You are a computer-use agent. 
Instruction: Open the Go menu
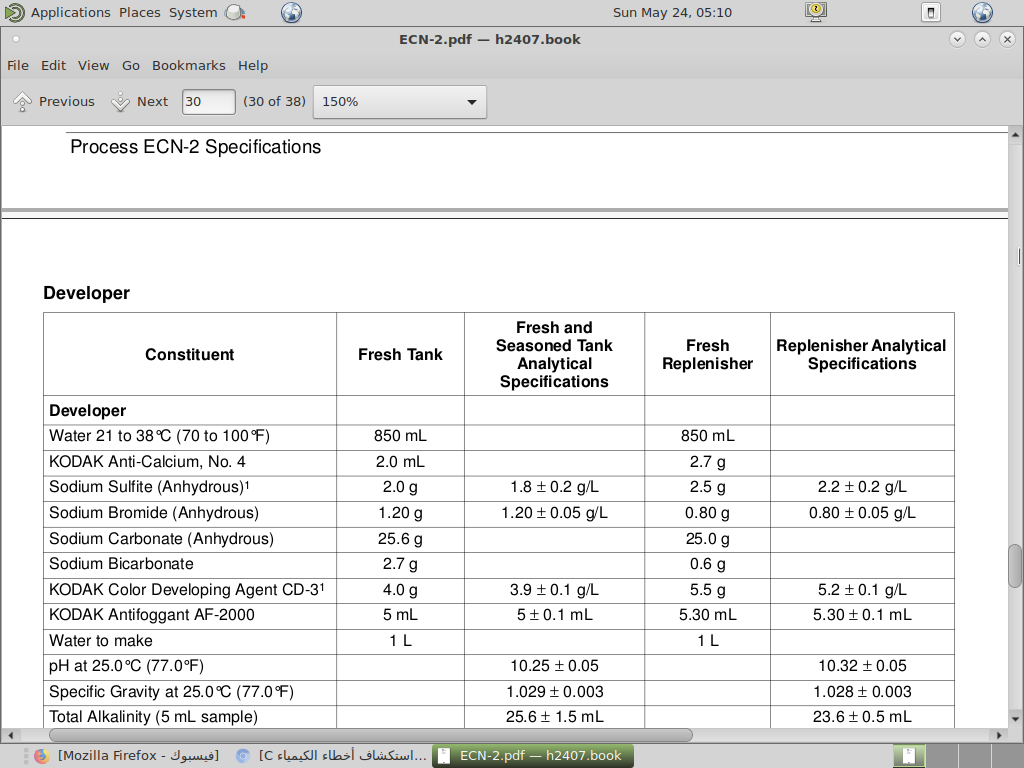131,65
